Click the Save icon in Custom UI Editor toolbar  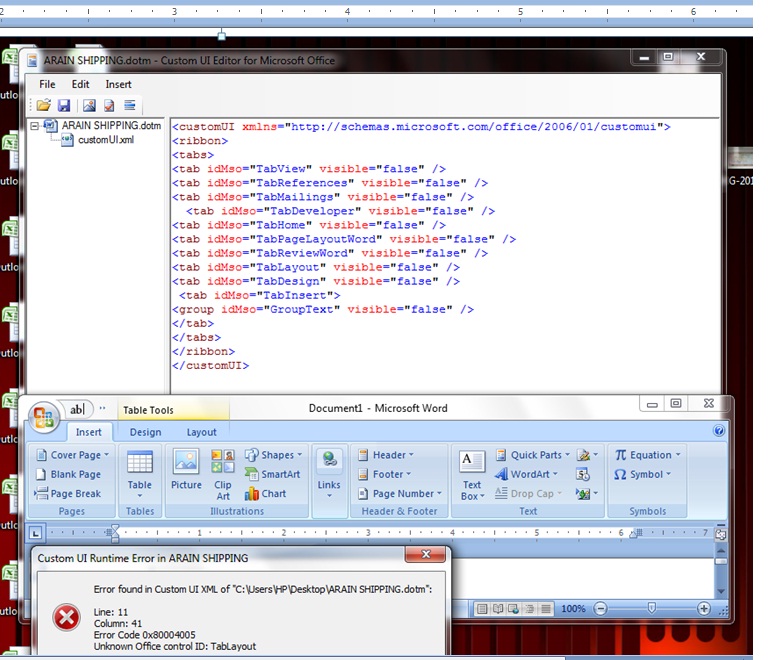[64, 105]
